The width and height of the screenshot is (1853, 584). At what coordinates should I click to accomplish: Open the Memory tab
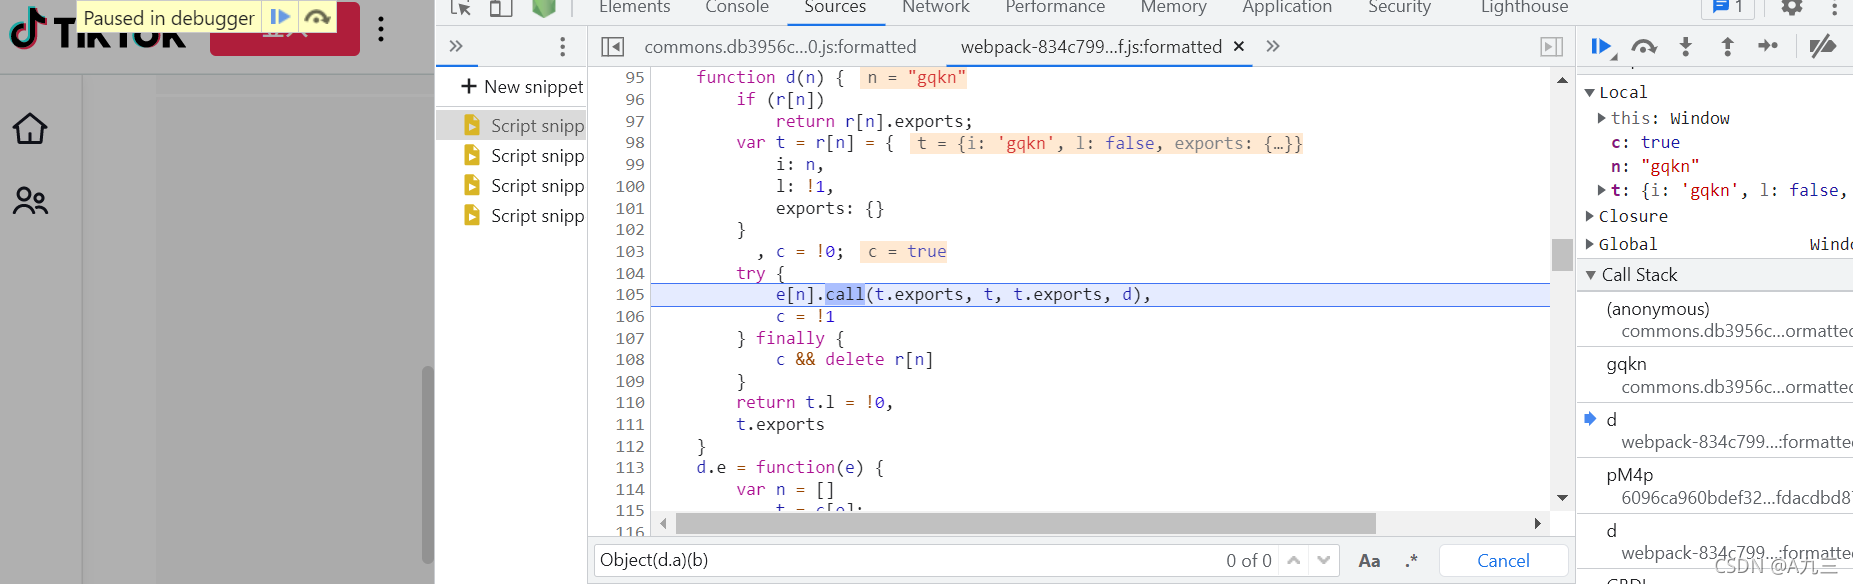pos(1174,8)
